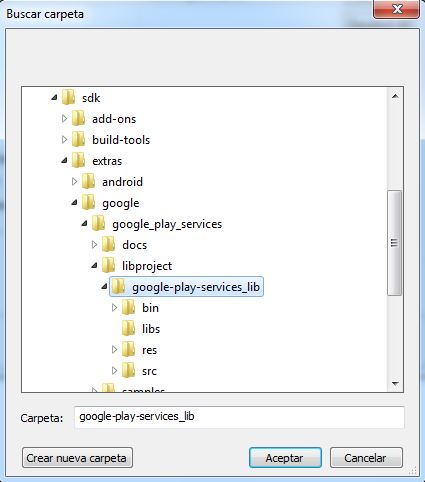
Task: Click Crear nueva carpeta button
Action: point(77,458)
